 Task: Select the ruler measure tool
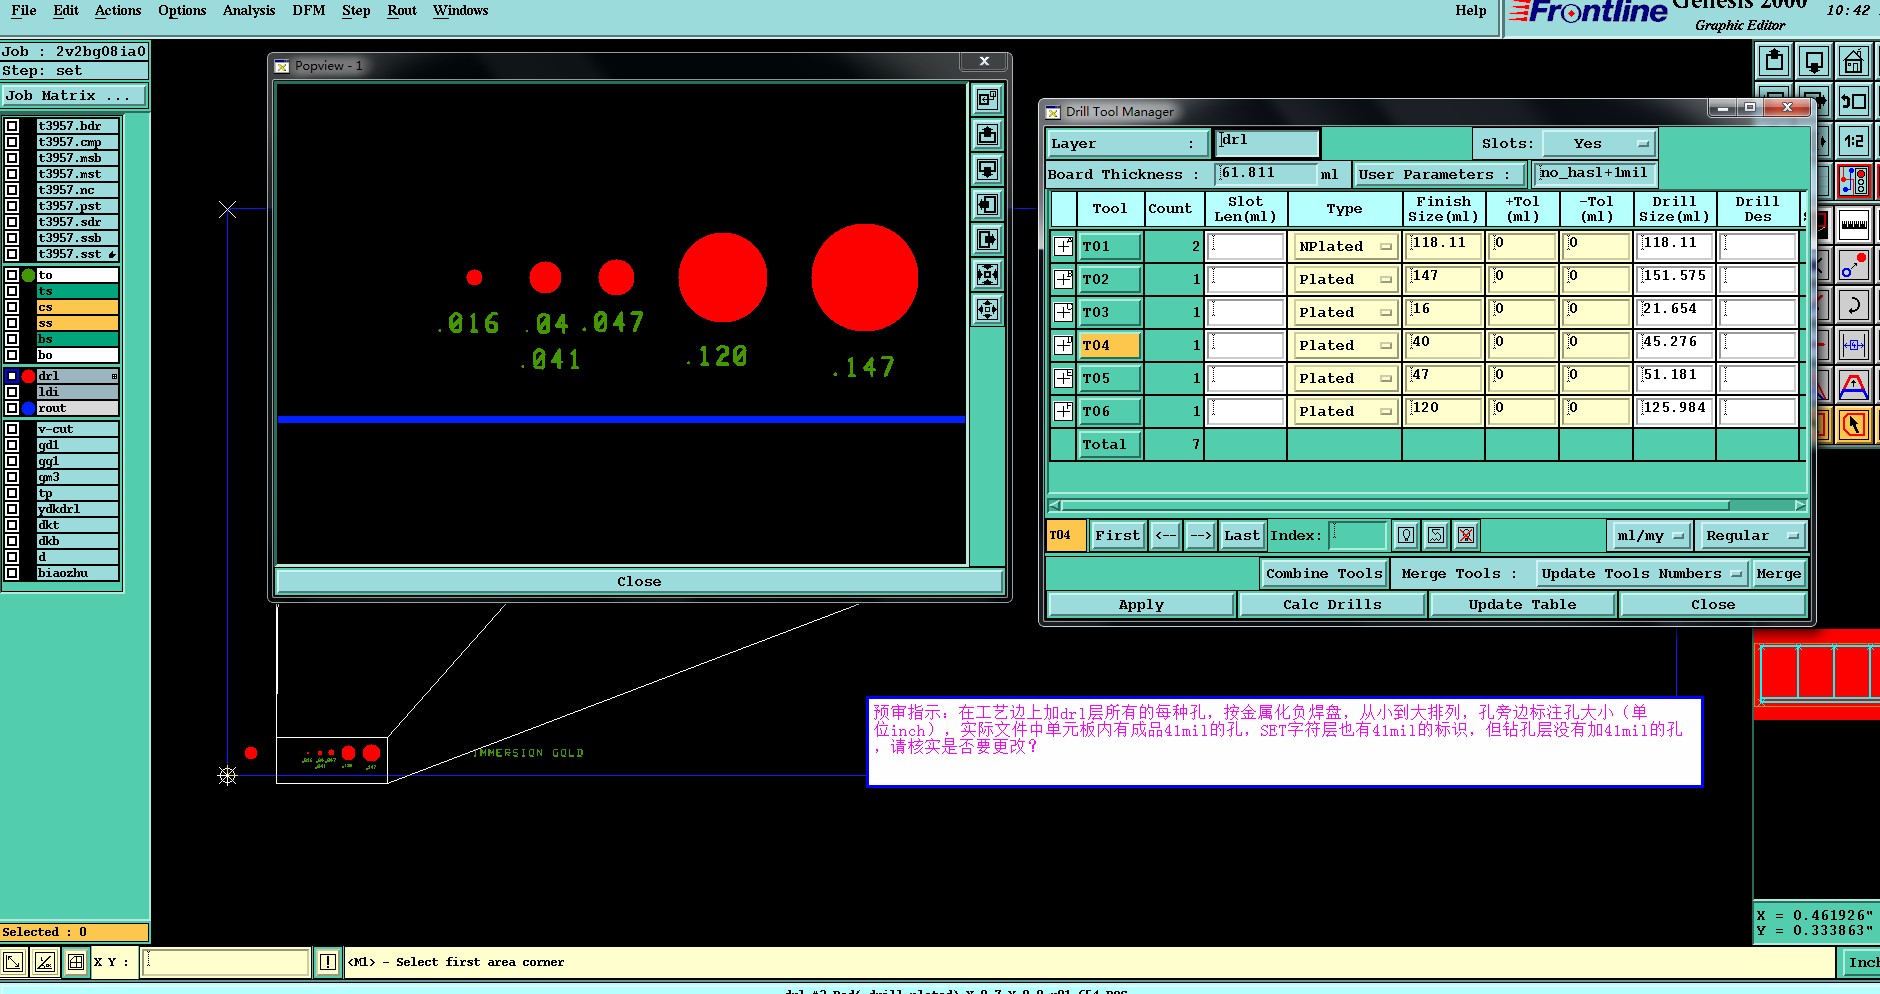click(1853, 225)
